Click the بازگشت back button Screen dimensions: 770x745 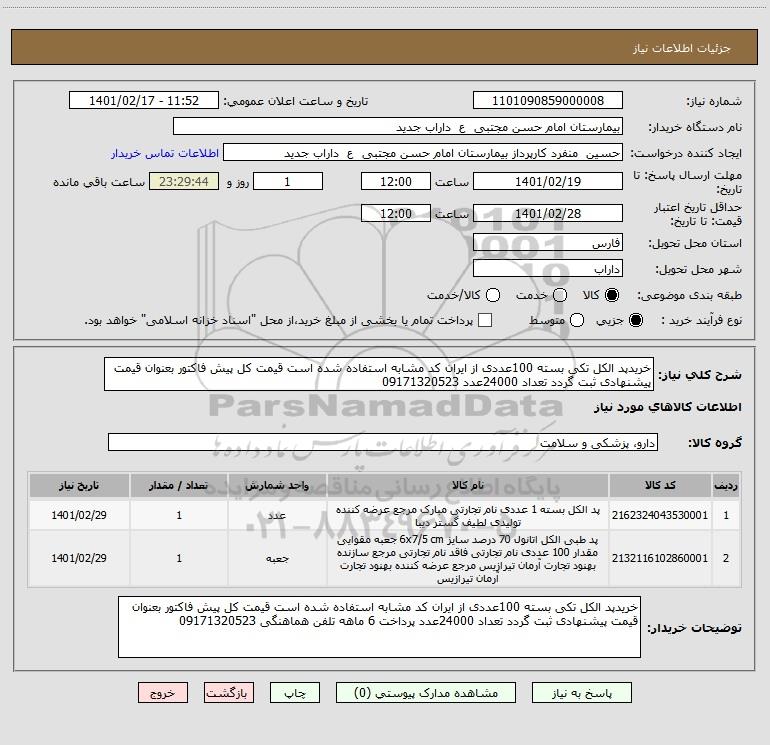tap(229, 693)
